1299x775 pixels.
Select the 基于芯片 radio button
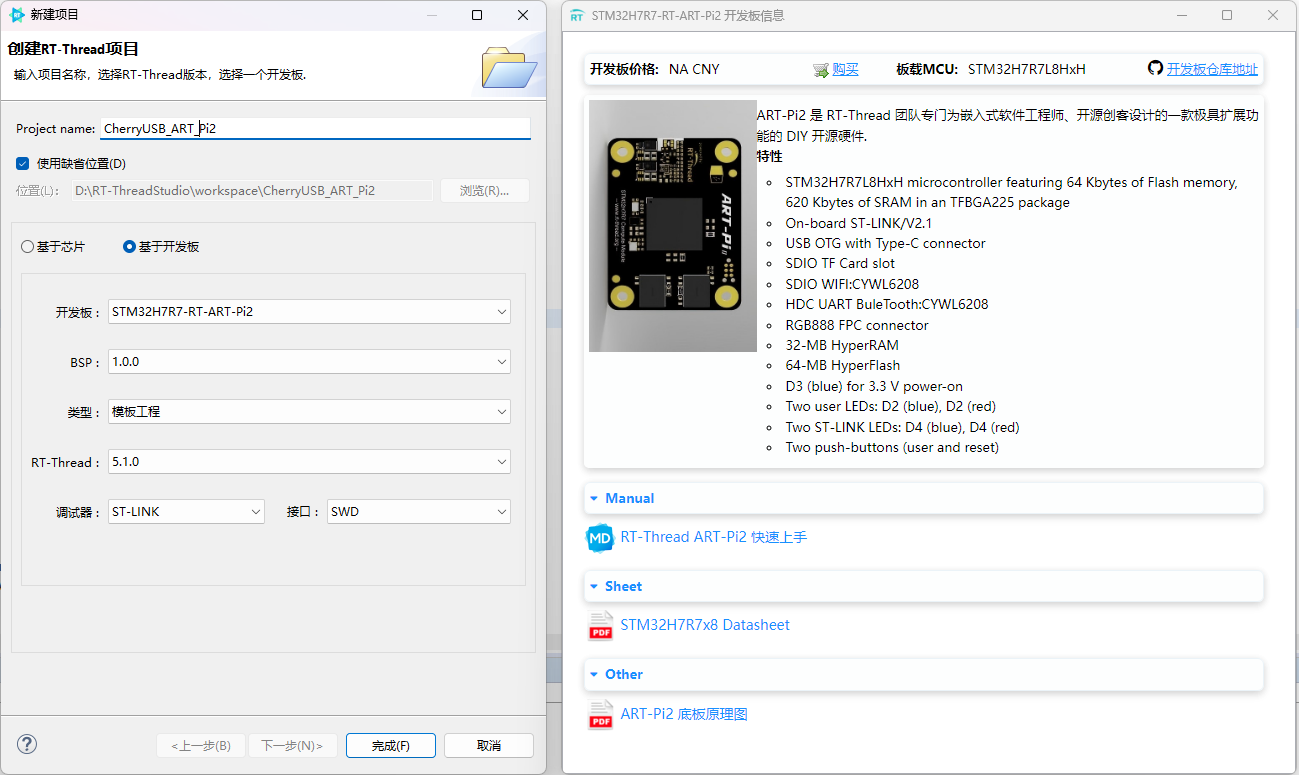tap(28, 246)
